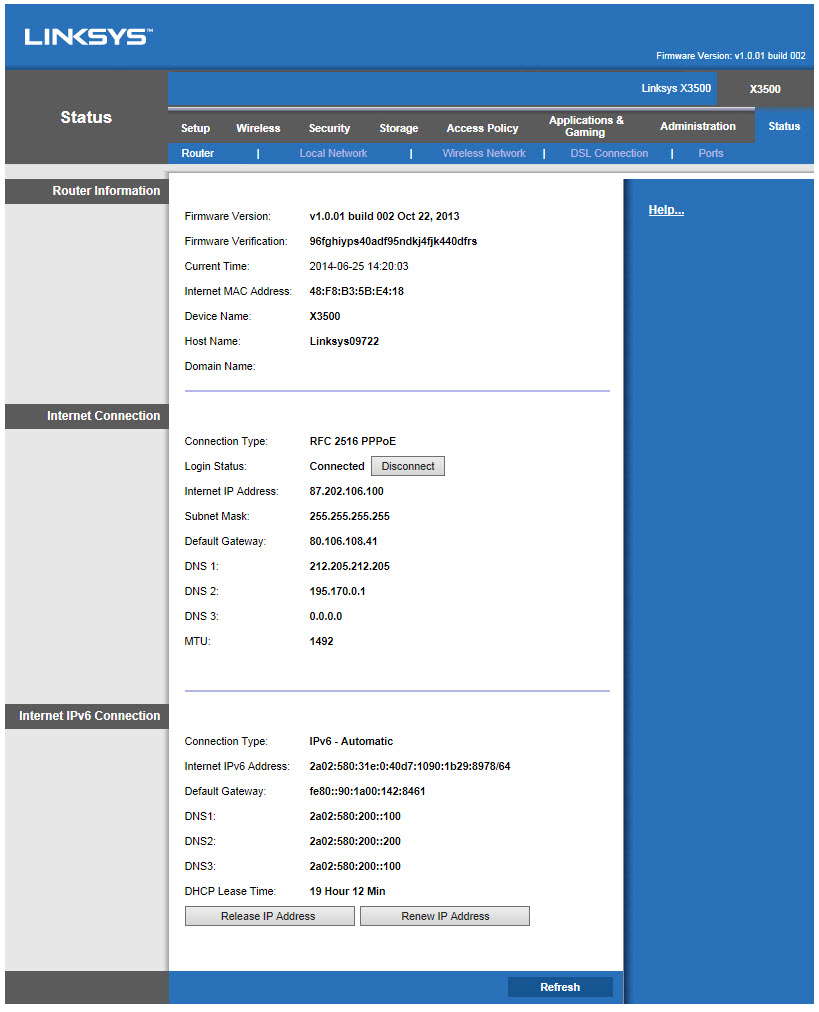Open the Administration tab
The height and width of the screenshot is (1012, 819).
698,126
